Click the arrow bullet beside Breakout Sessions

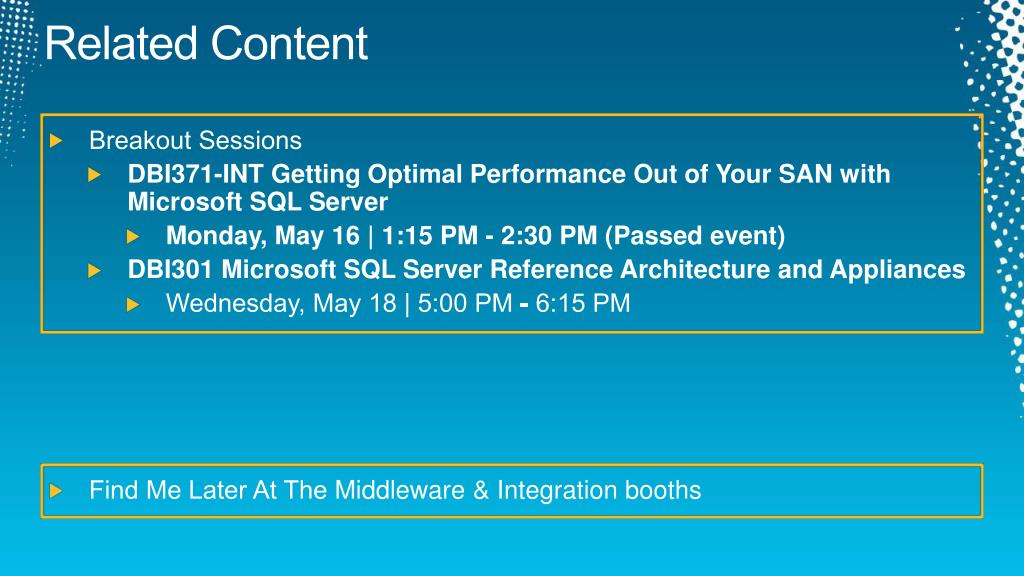pyautogui.click(x=56, y=140)
